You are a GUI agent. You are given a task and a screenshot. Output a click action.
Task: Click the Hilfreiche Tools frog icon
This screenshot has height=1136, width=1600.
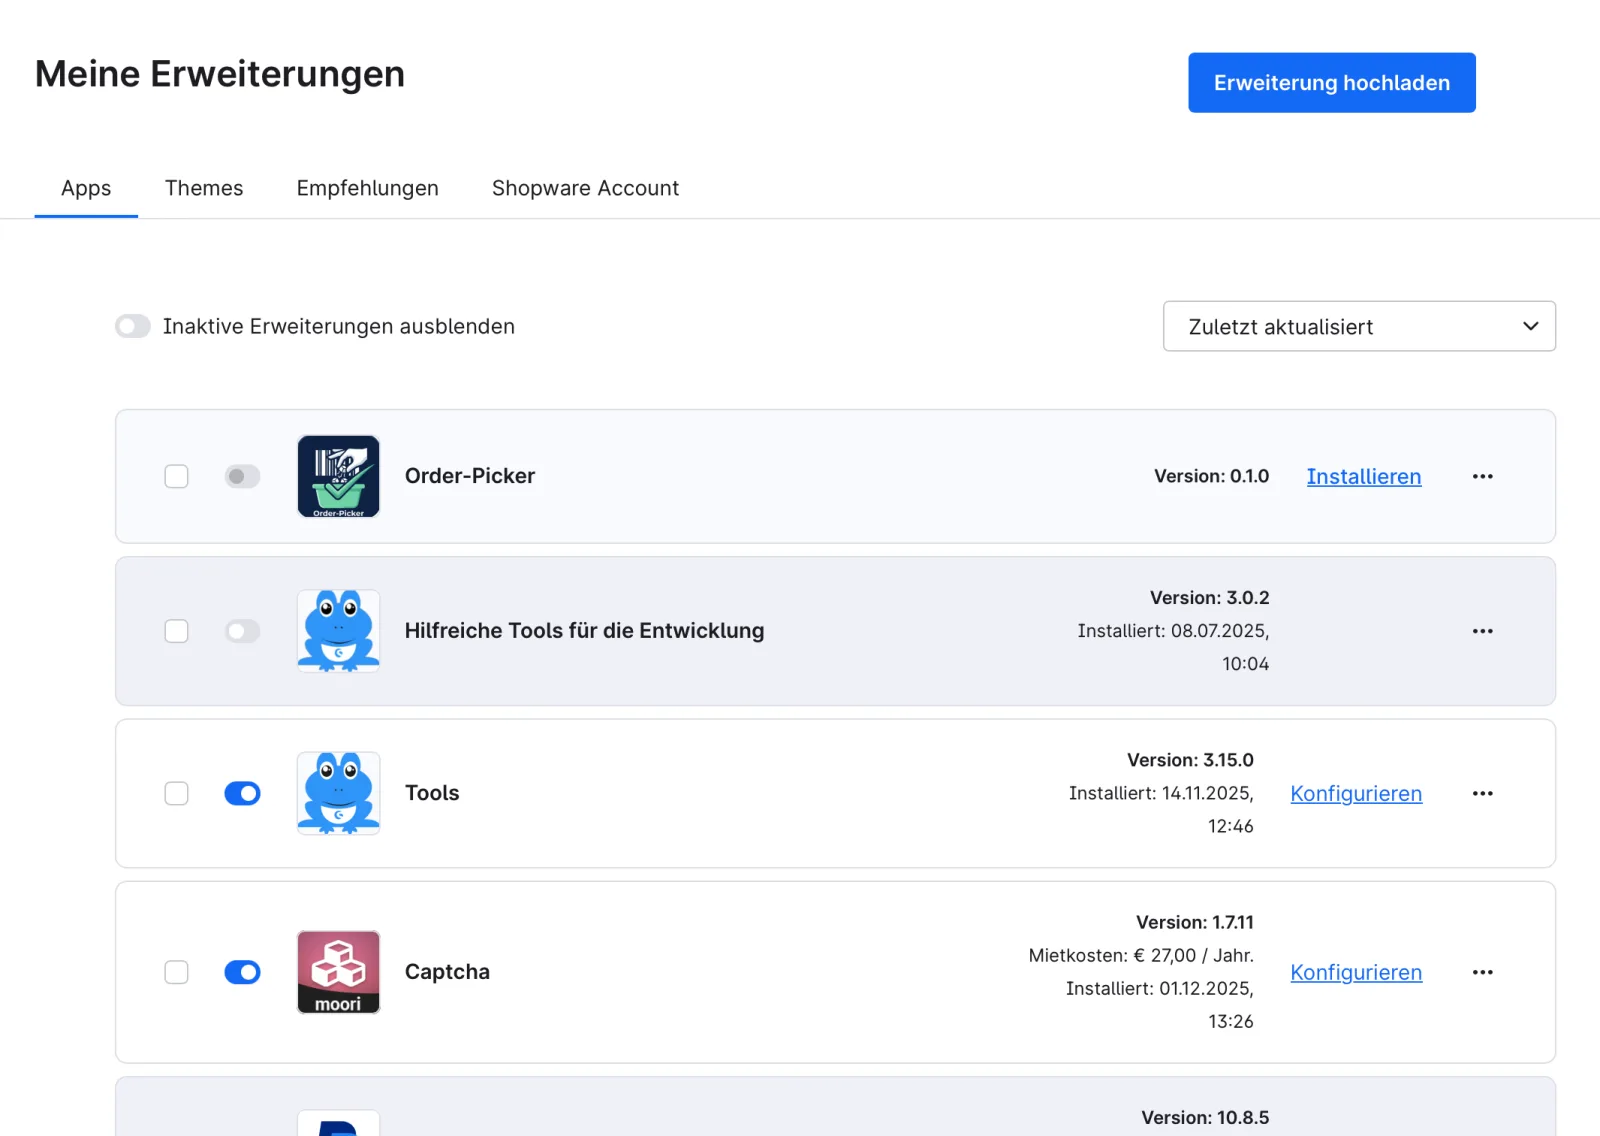tap(338, 631)
